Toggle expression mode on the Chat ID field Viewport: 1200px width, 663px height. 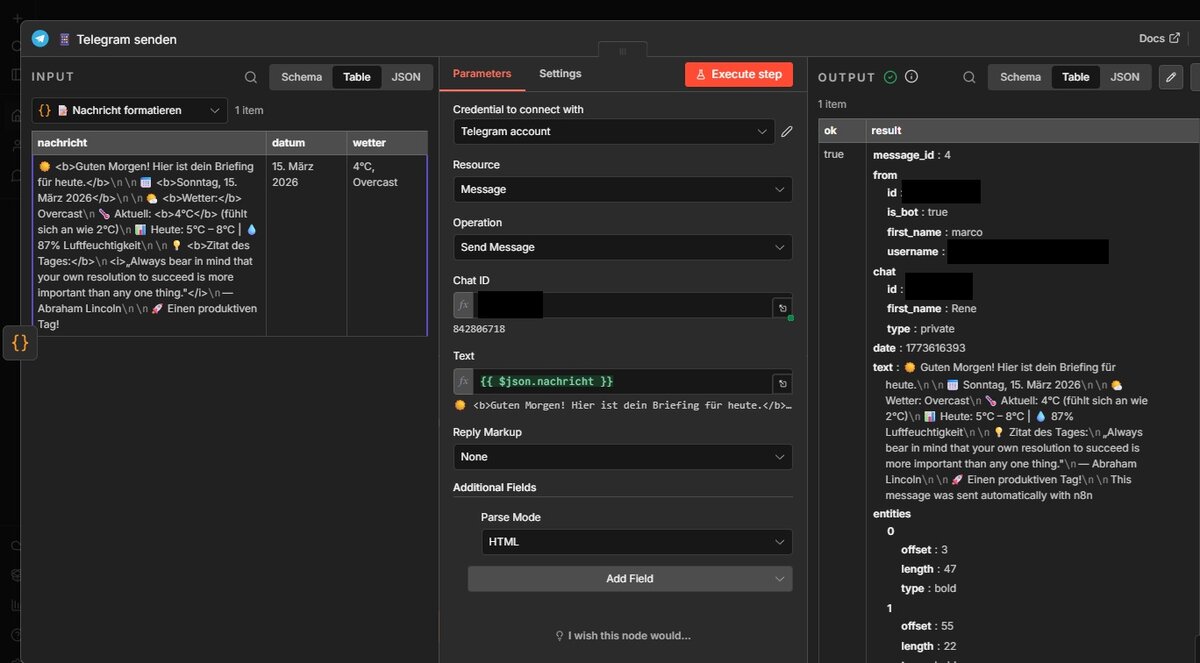pos(462,305)
